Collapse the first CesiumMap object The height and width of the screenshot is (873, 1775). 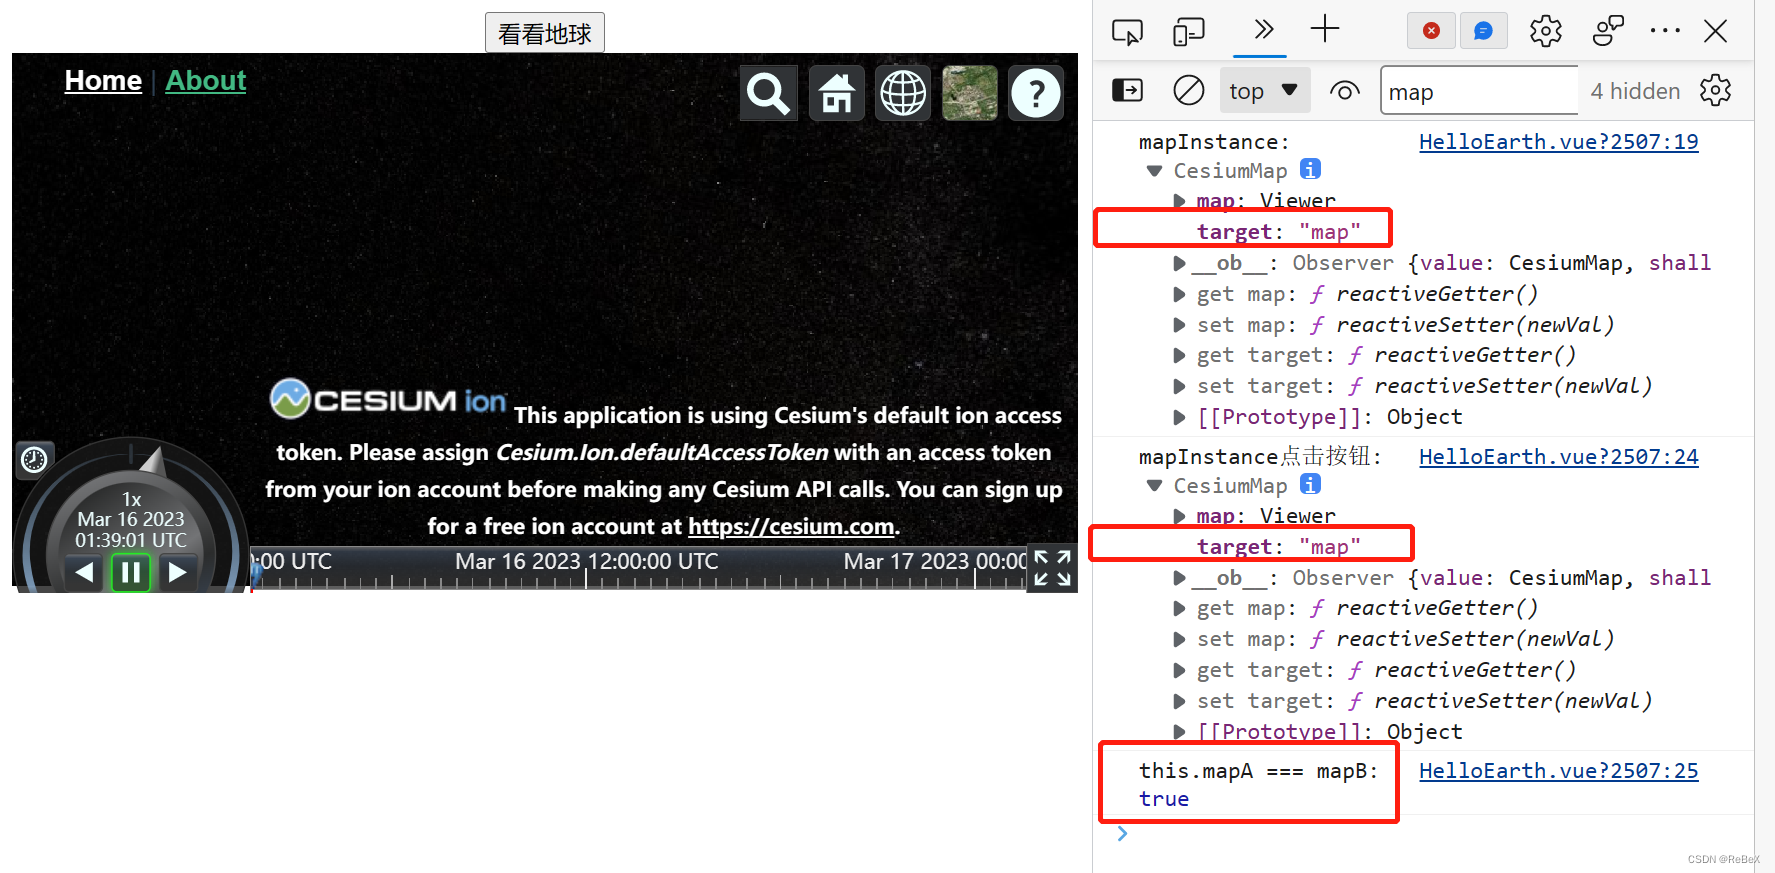[1154, 171]
